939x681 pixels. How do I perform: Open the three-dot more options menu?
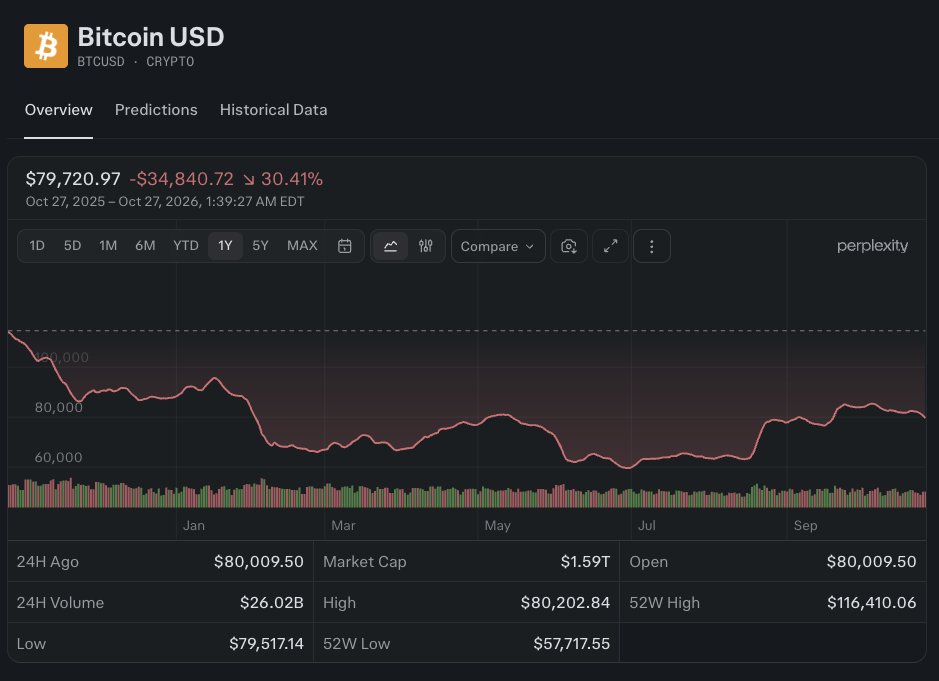(x=652, y=246)
